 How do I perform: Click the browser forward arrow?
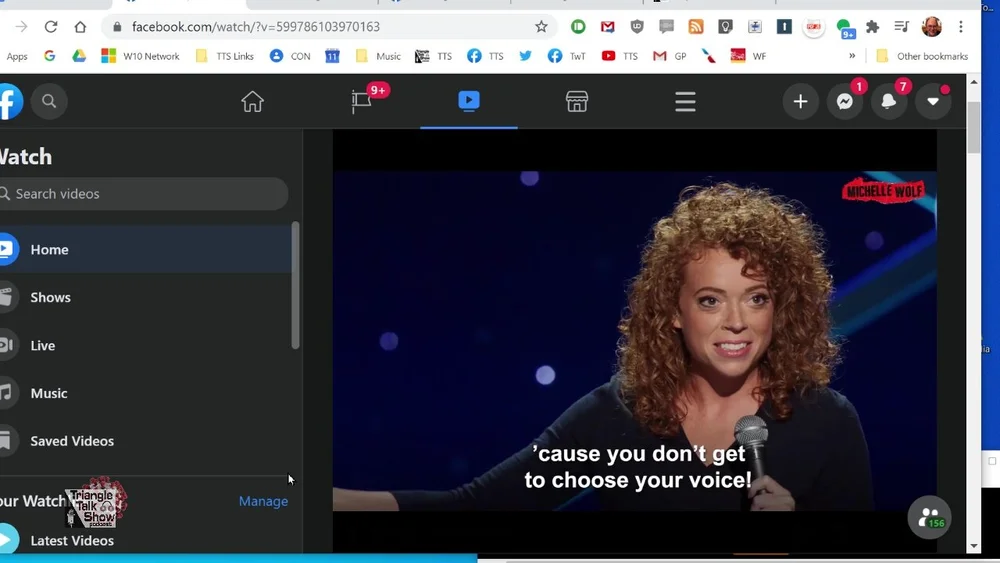[x=21, y=27]
